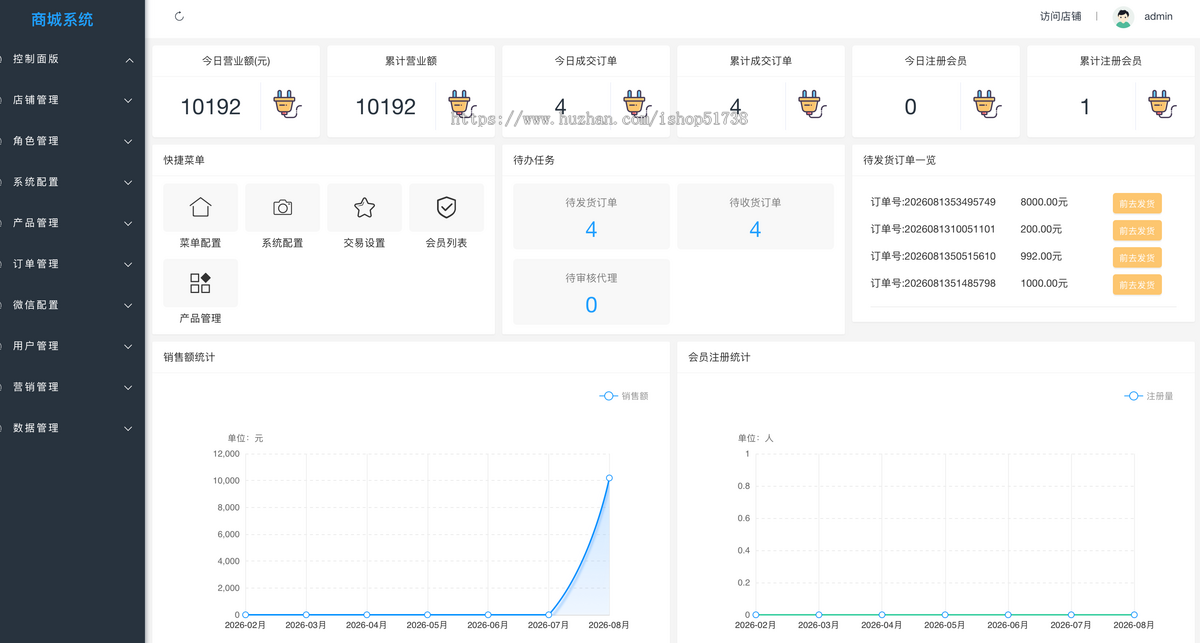Toggle the 注册量 chart legend series
The width and height of the screenshot is (1200, 643).
(1149, 396)
